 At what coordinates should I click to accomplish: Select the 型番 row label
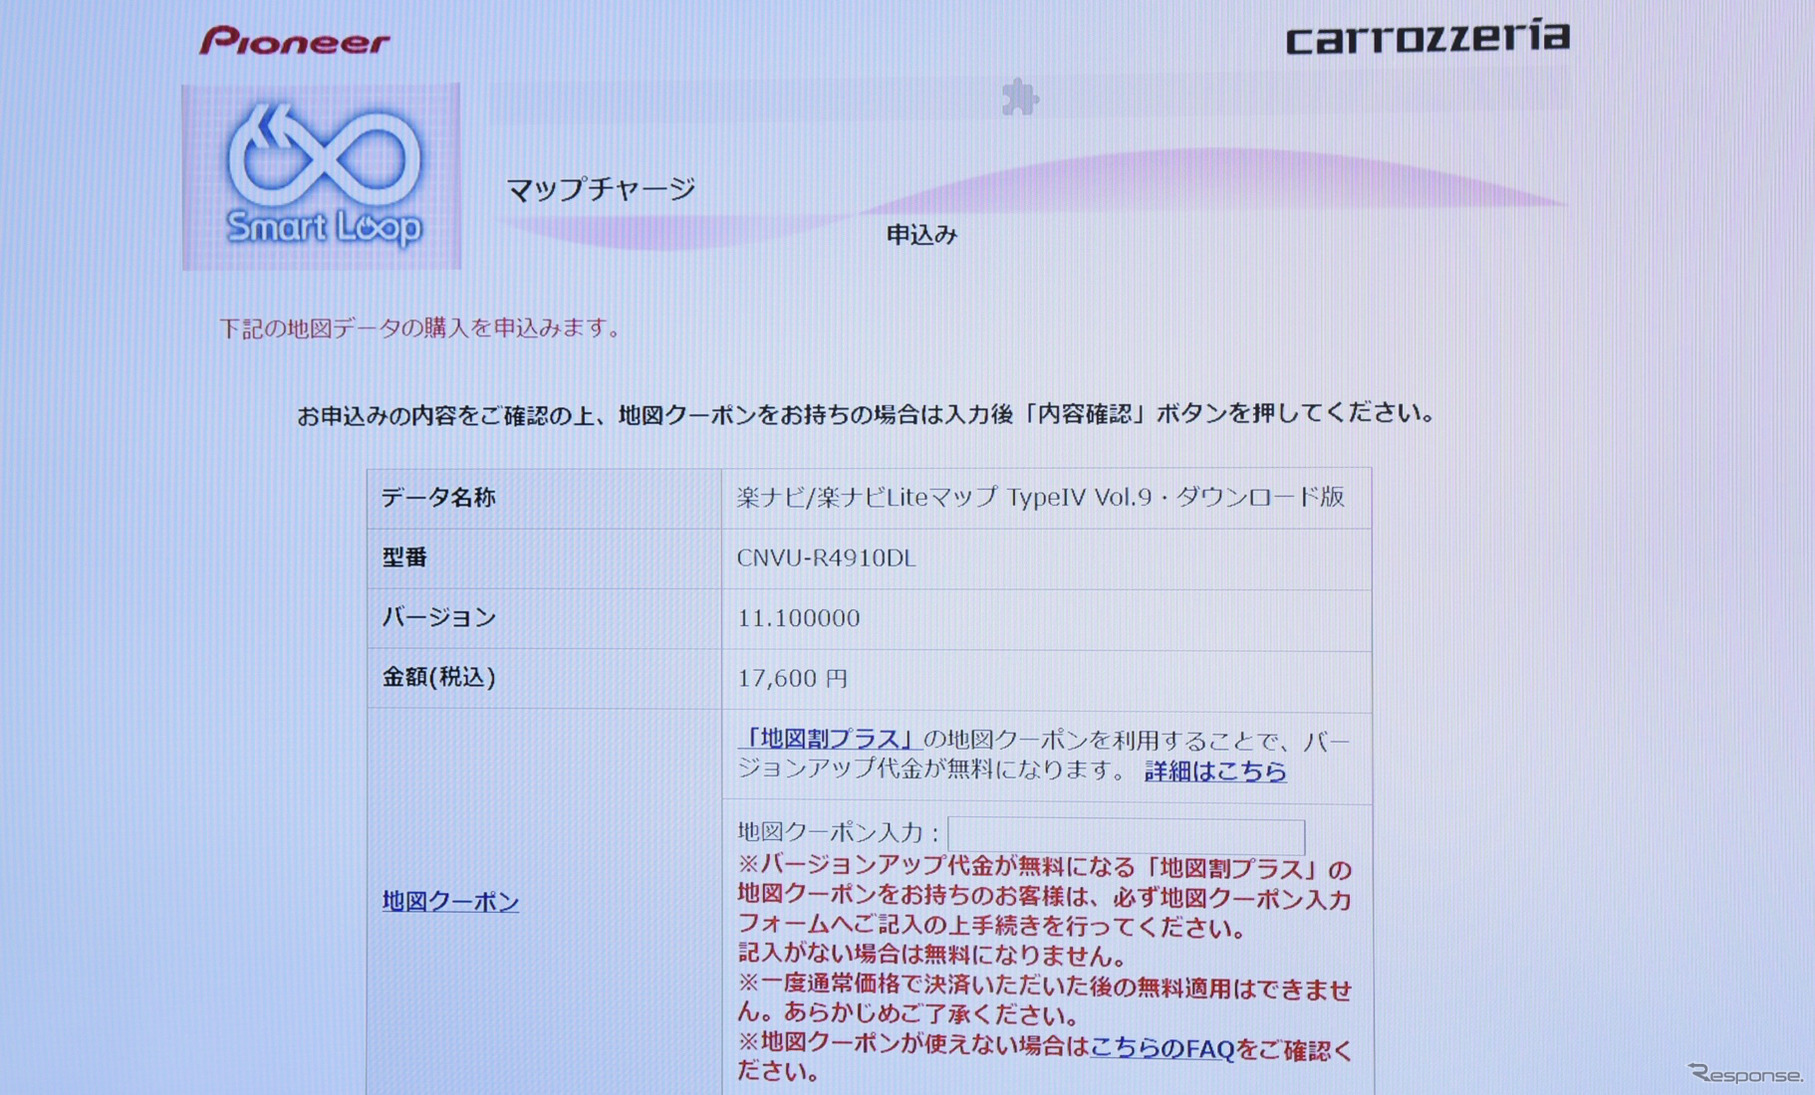tap(405, 557)
